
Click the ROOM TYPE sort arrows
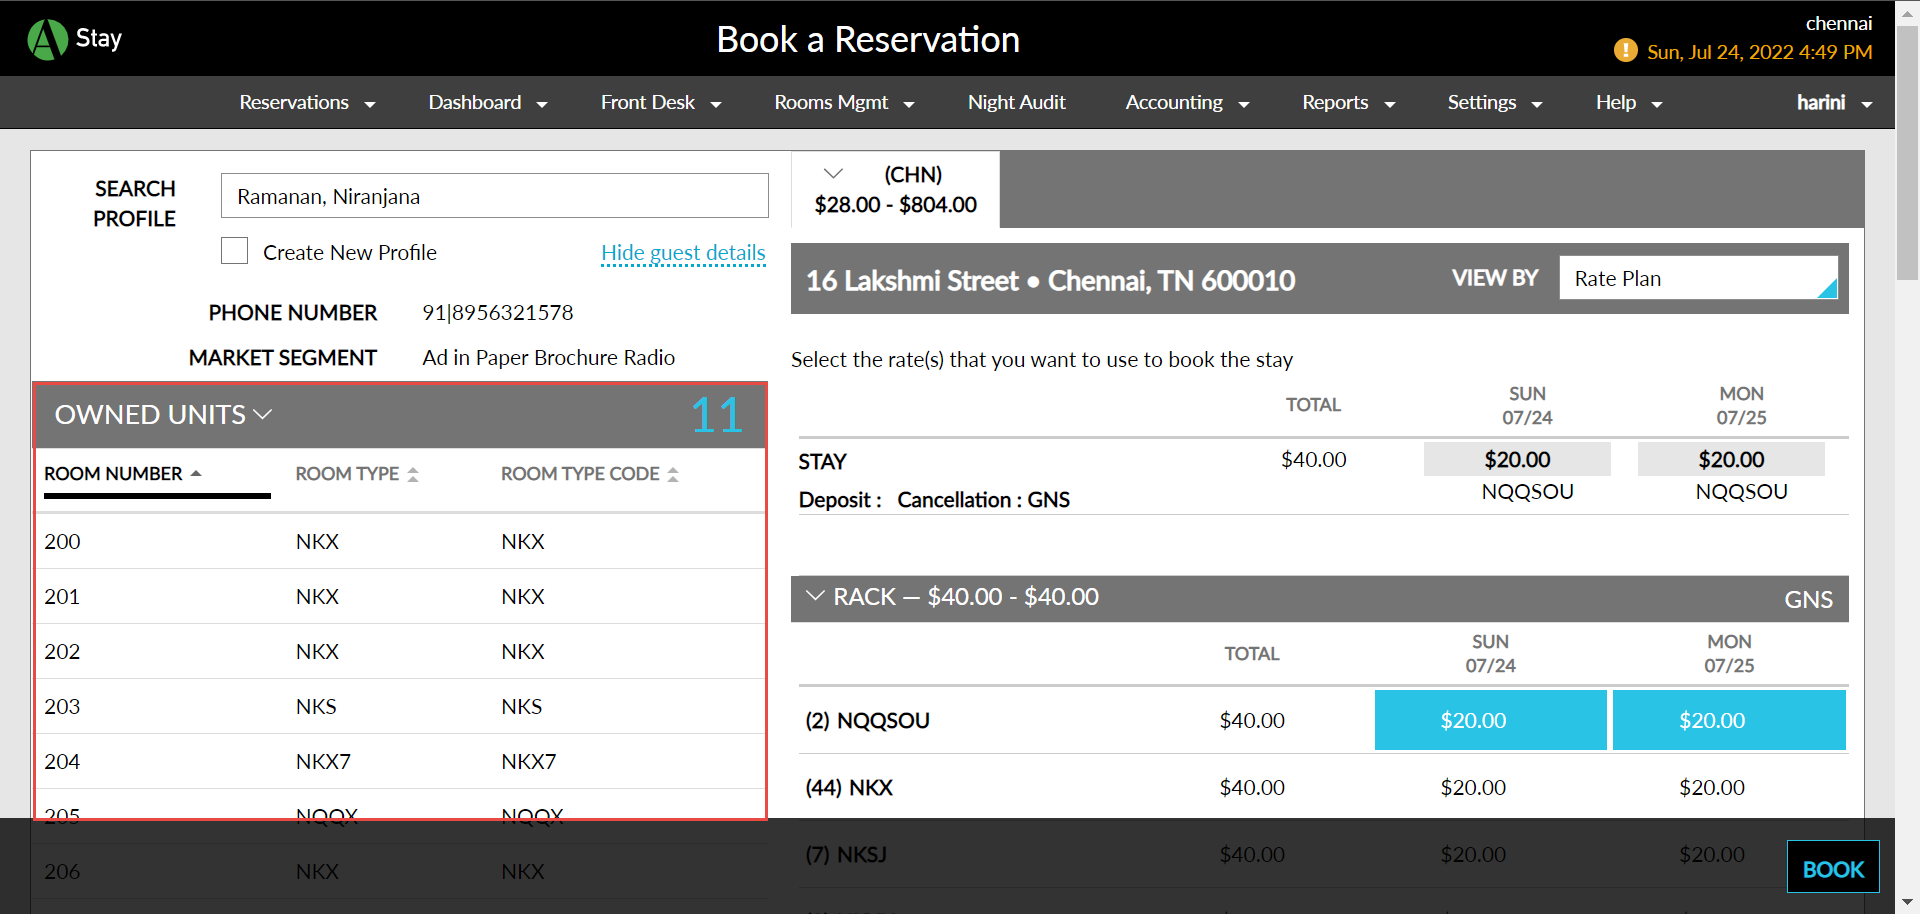pos(412,474)
